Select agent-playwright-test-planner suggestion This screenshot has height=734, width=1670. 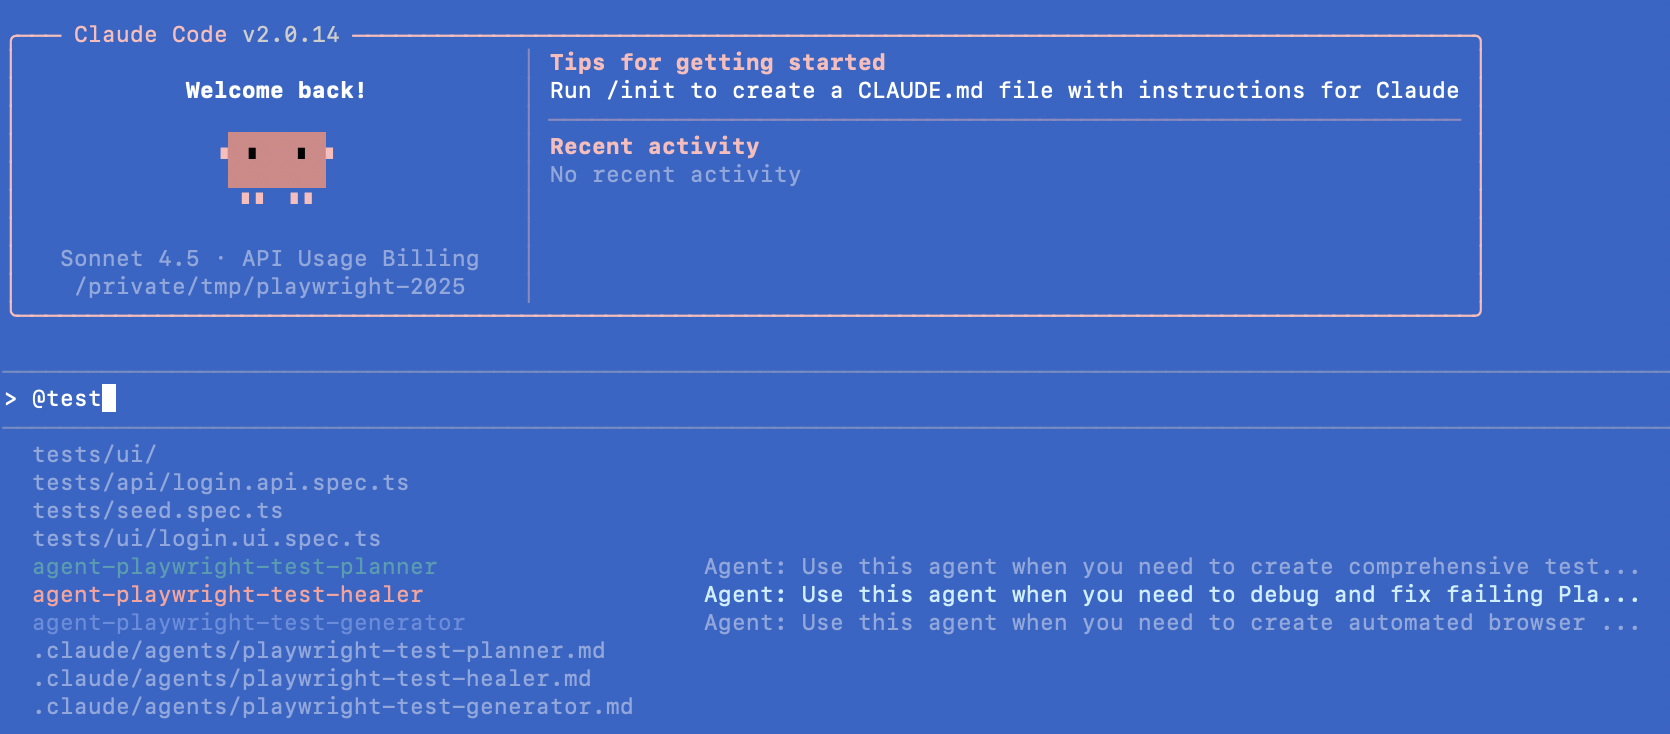click(234, 567)
